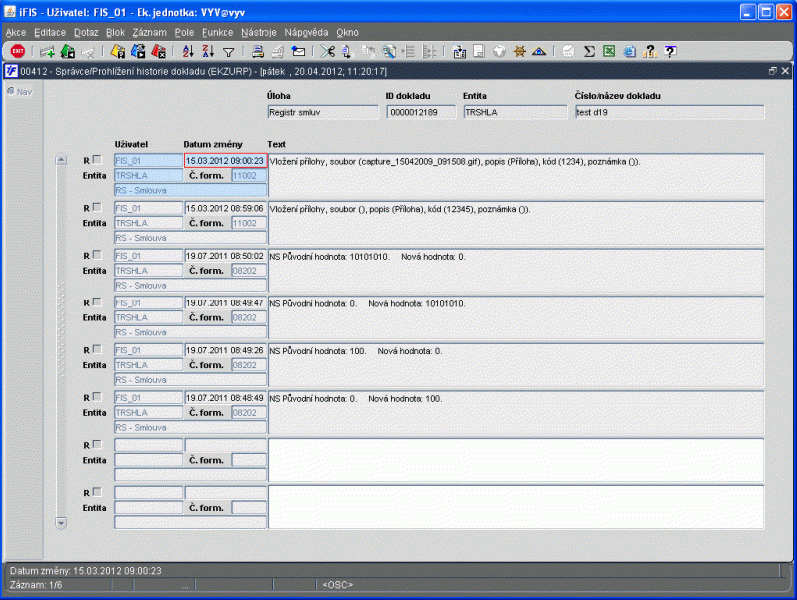This screenshot has width=797, height=600.
Task: Open the Akce menu
Action: (16, 33)
